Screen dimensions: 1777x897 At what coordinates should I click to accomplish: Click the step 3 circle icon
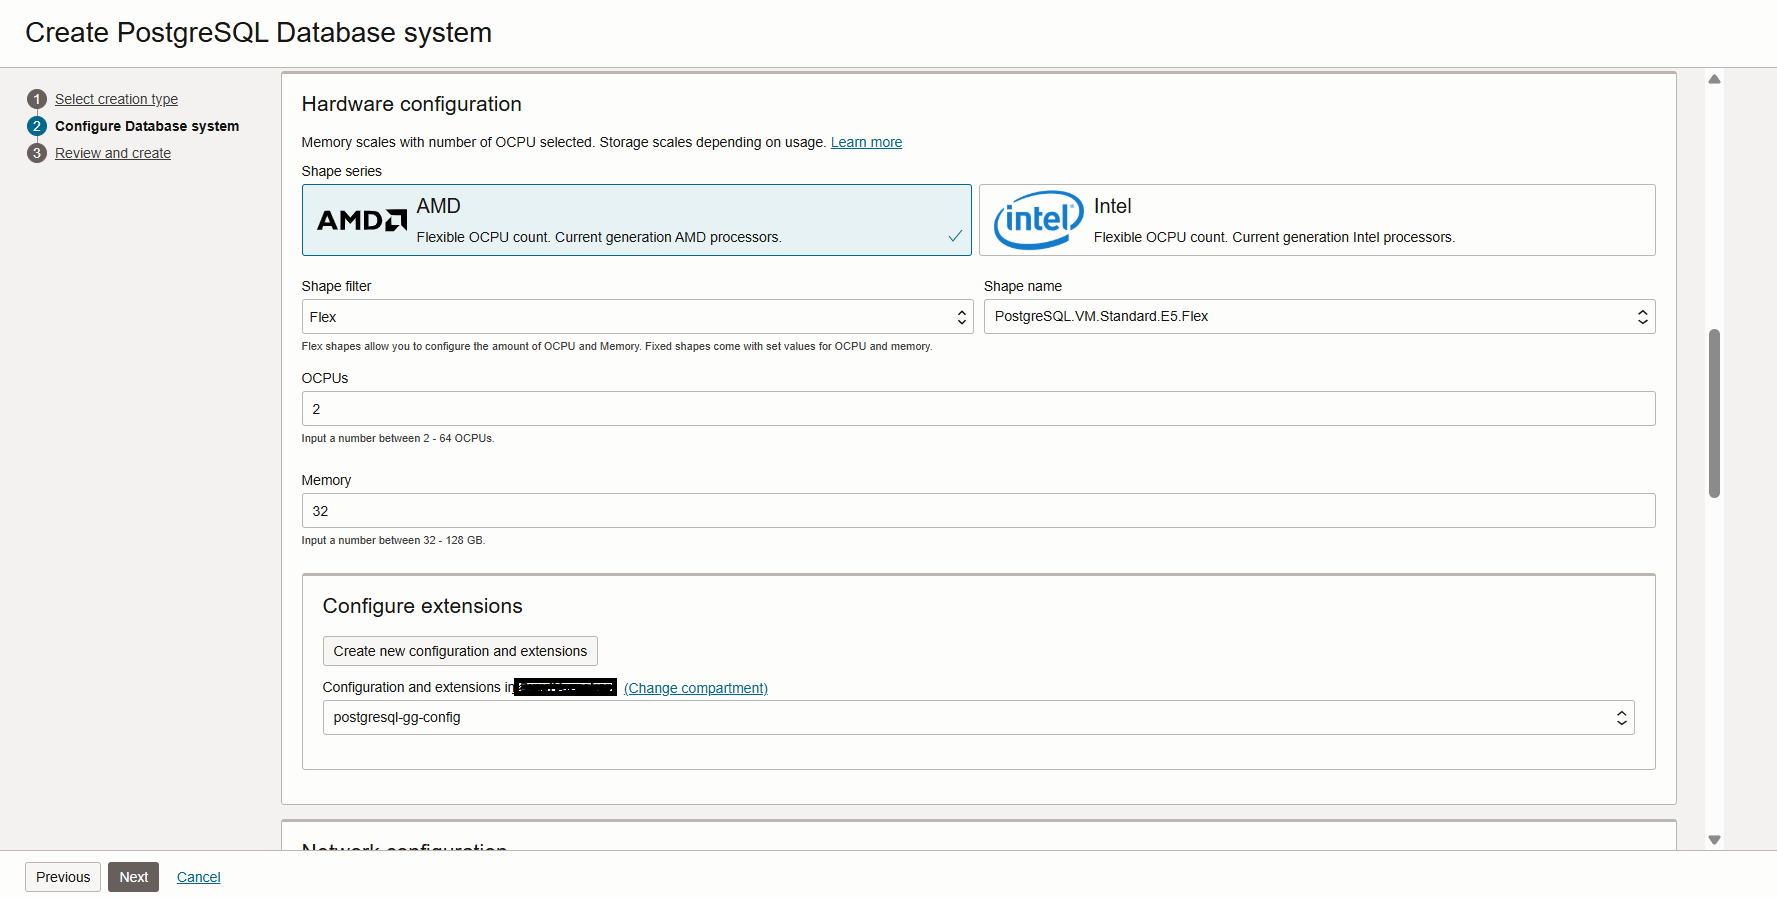pos(37,153)
